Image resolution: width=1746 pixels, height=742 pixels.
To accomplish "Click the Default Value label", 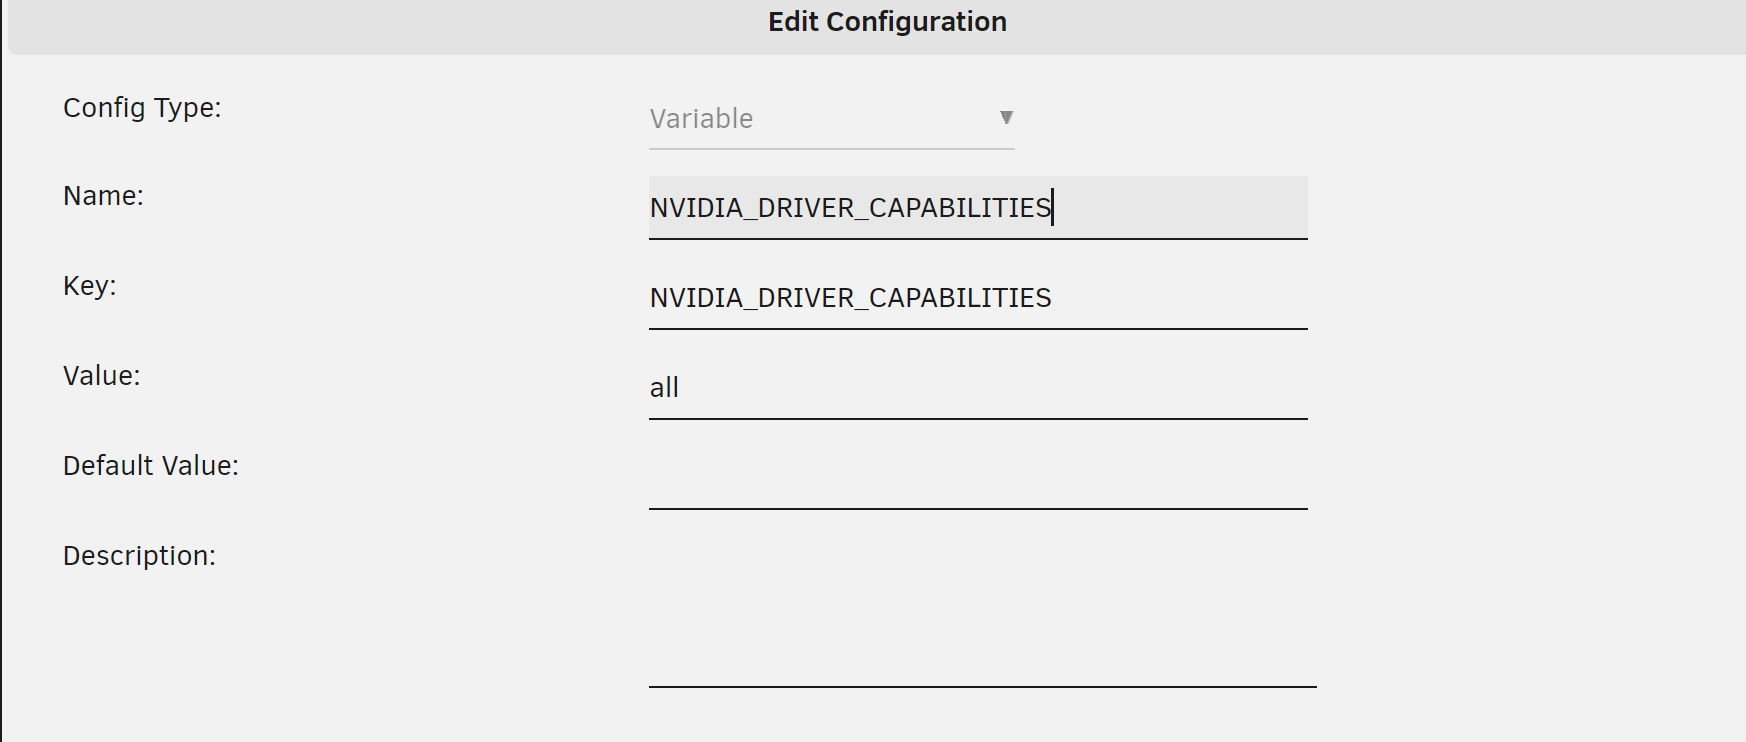I will pyautogui.click(x=151, y=466).
